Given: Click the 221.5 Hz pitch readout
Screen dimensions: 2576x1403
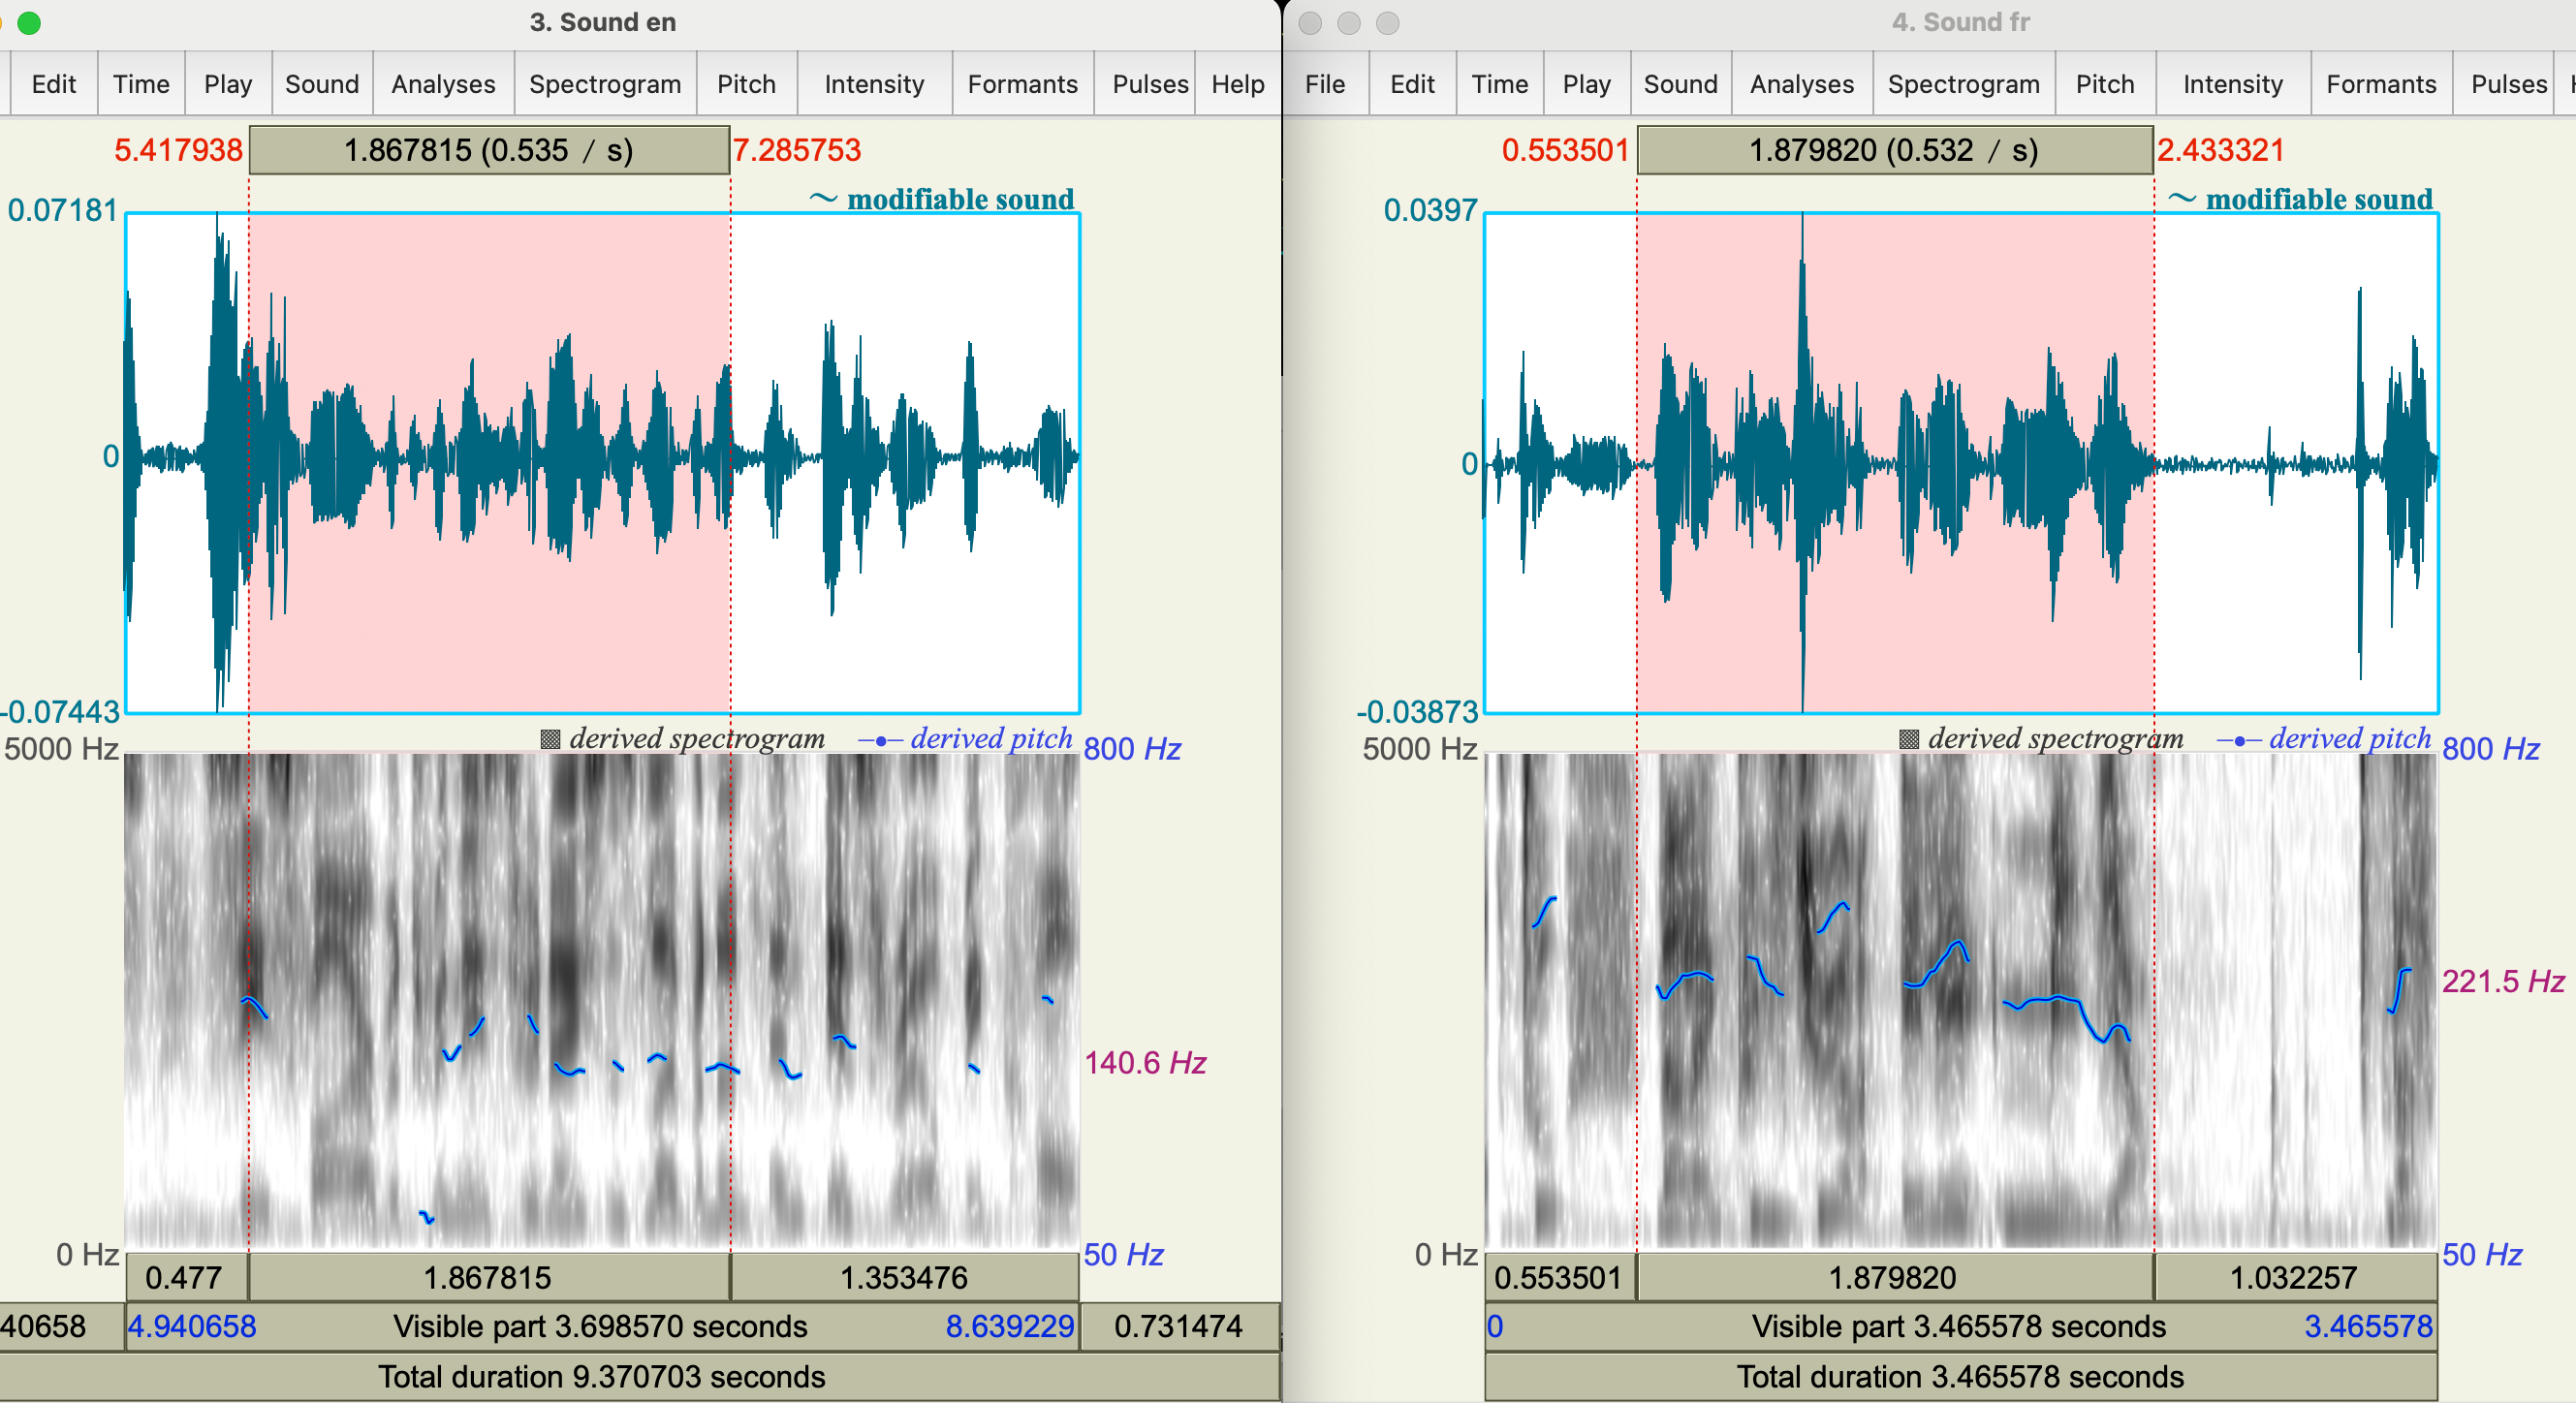Looking at the screenshot, I should (x=2503, y=981).
